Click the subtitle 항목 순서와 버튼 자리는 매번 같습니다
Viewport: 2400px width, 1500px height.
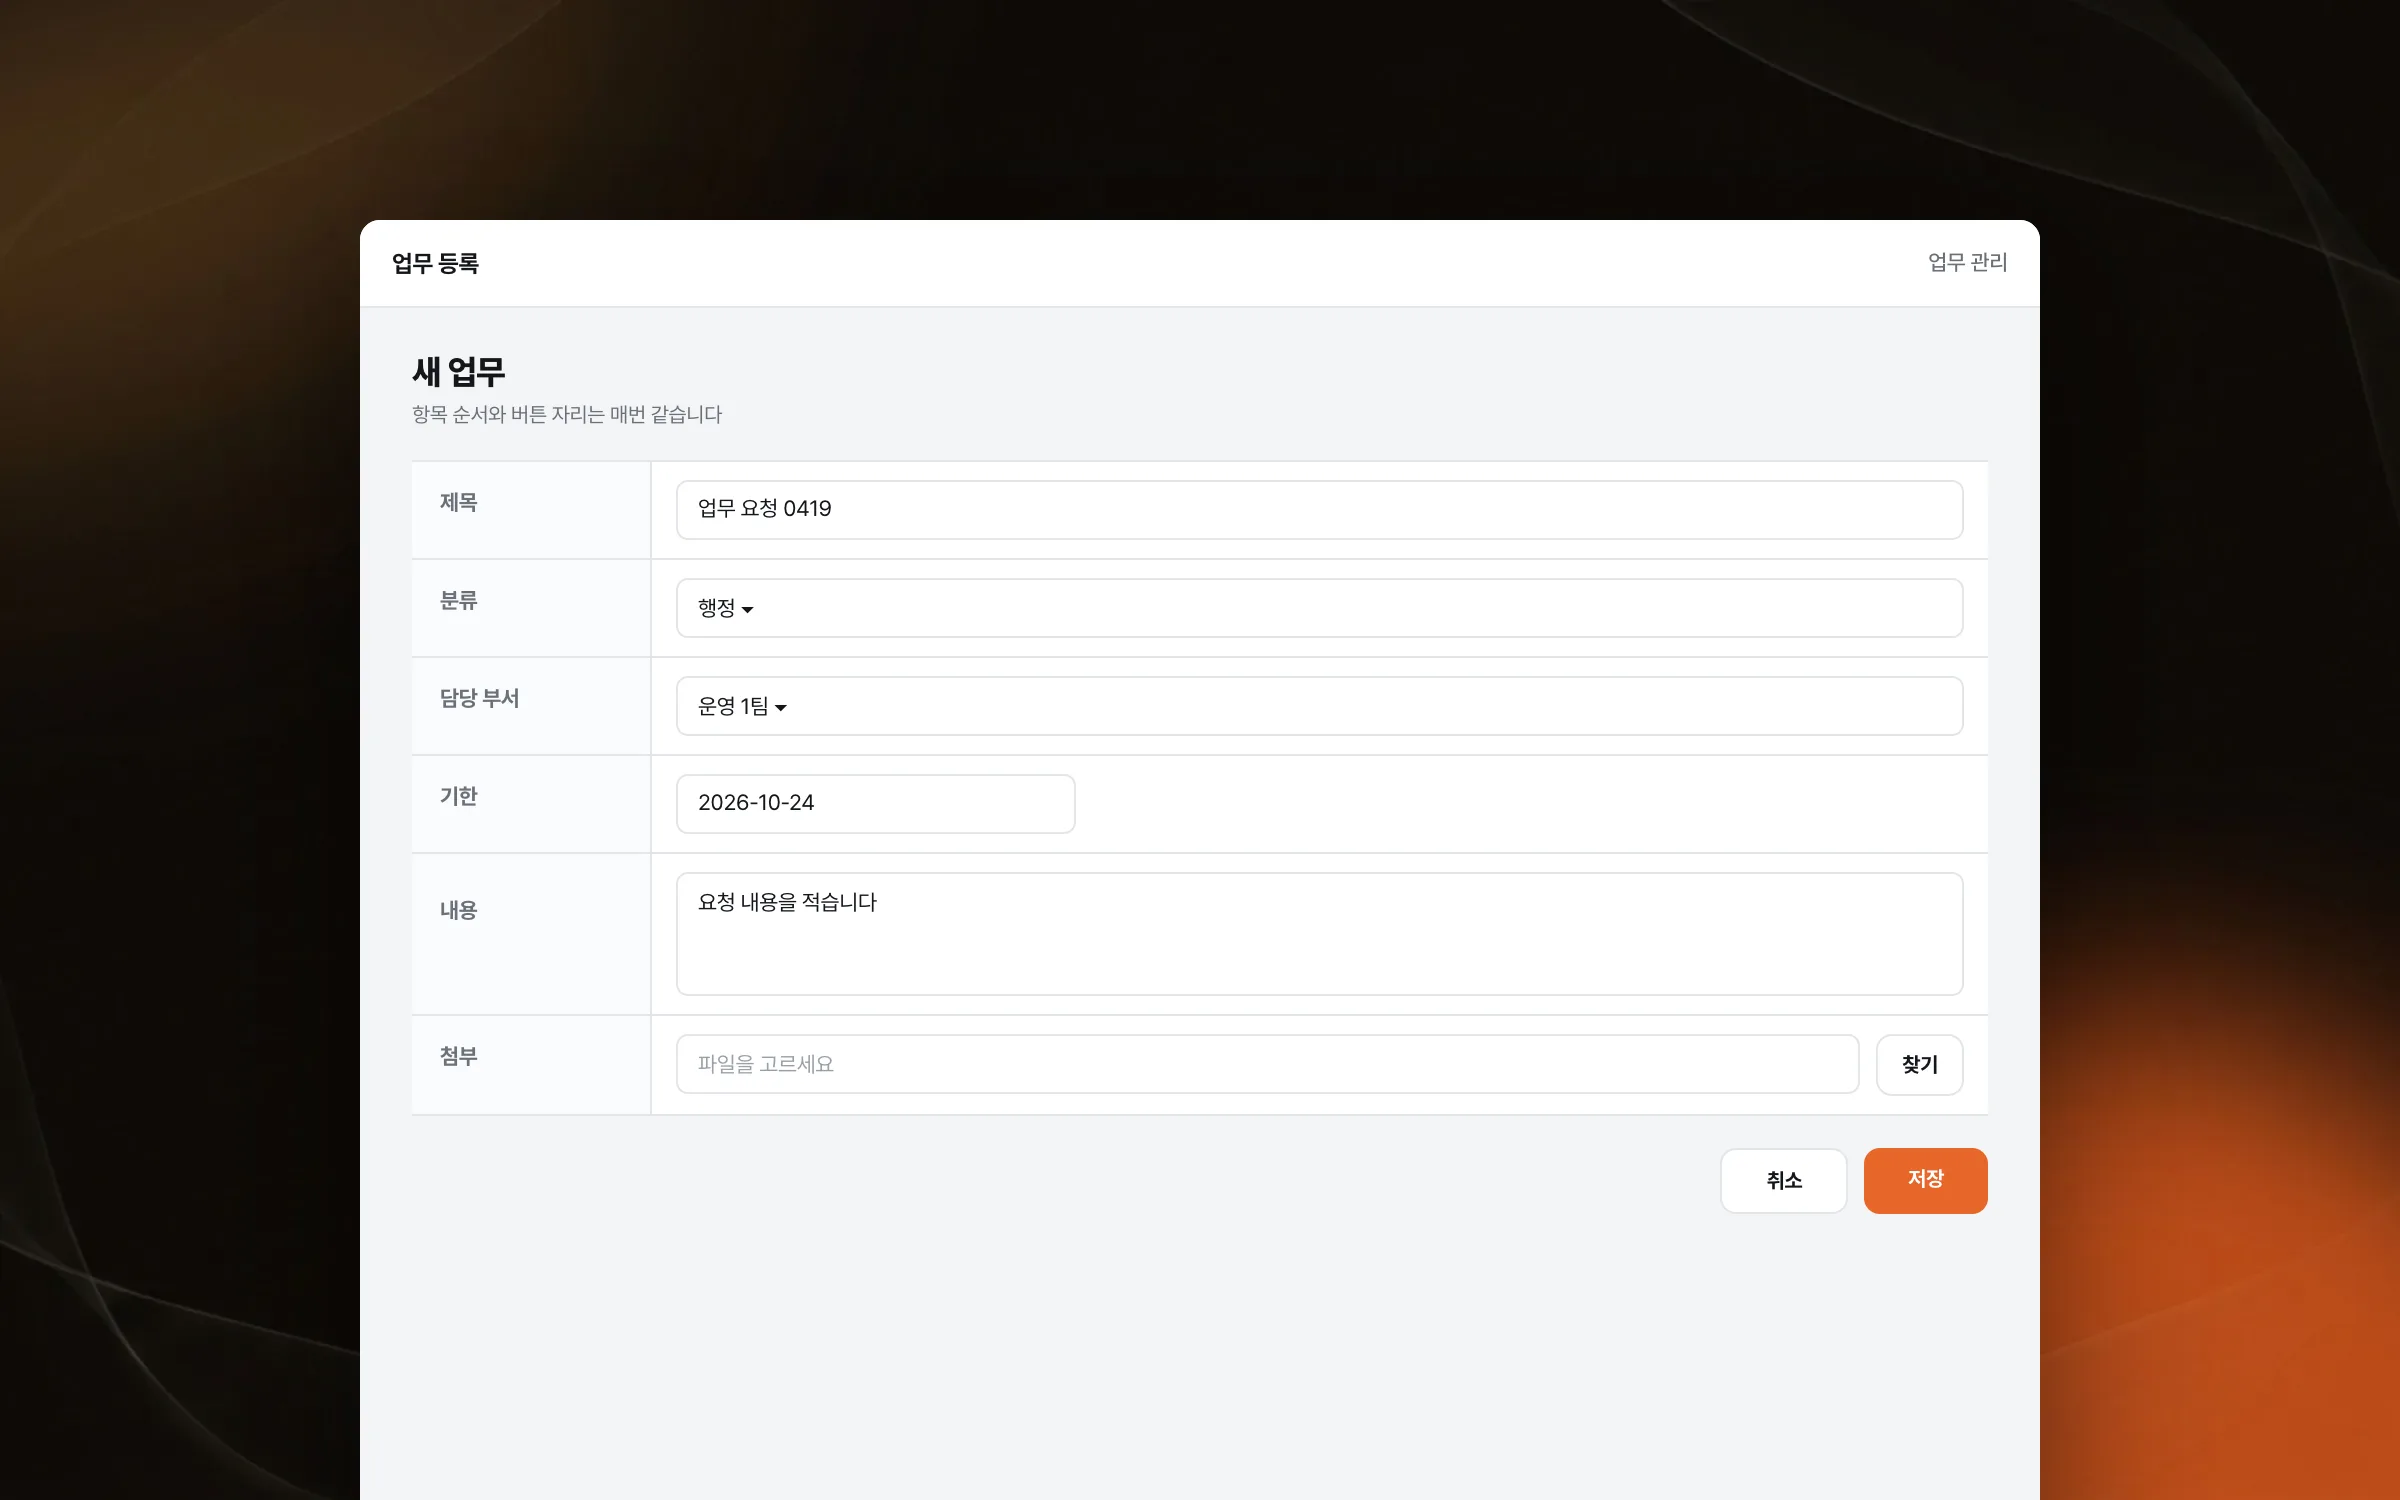567,415
